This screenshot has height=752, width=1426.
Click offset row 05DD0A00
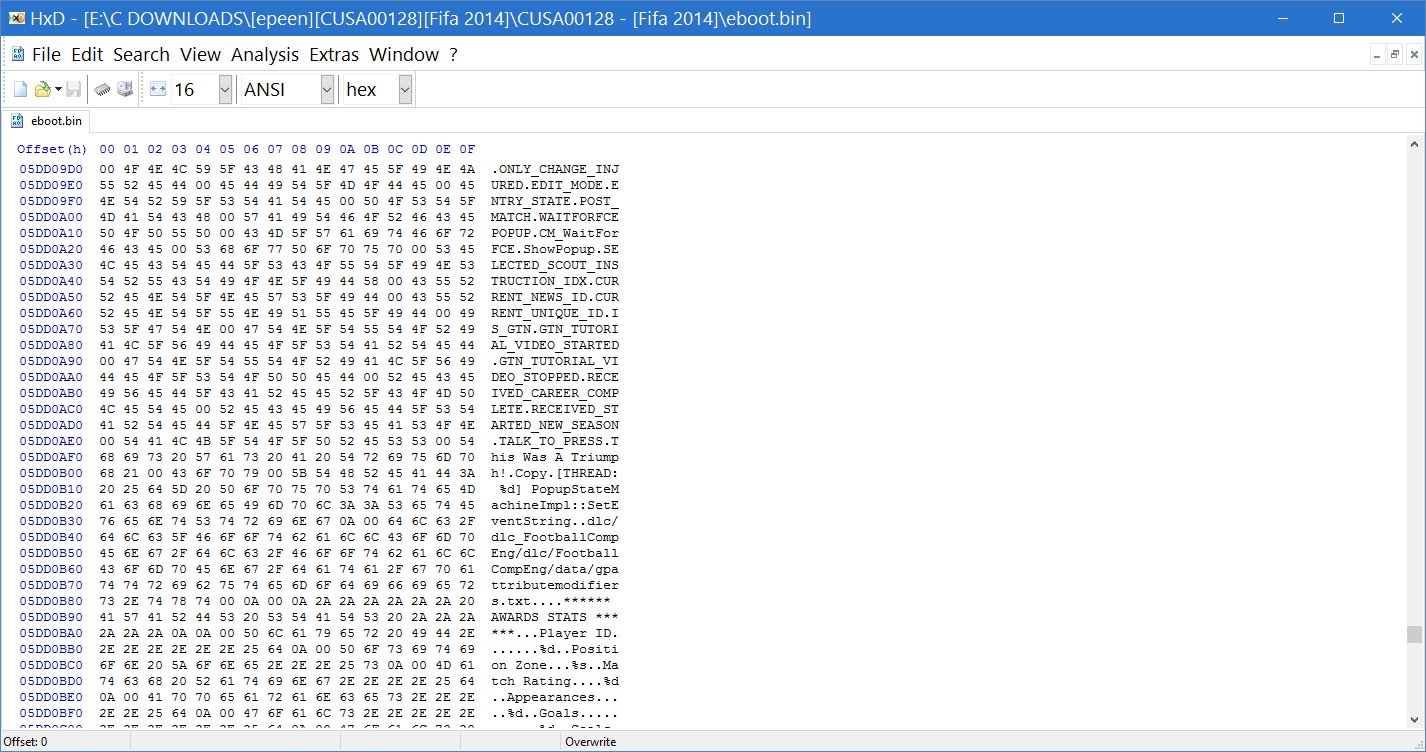click(51, 217)
